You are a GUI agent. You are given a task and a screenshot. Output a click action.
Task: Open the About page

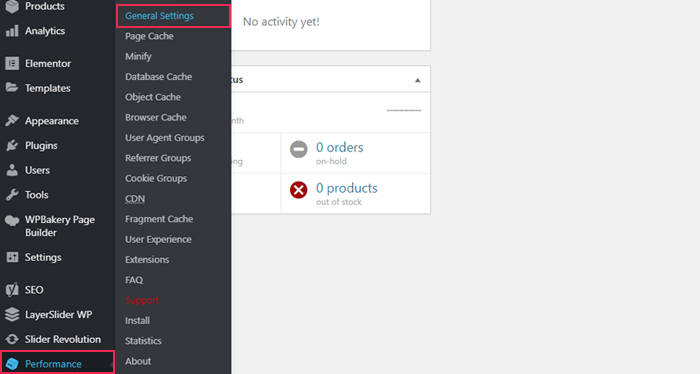click(x=138, y=361)
